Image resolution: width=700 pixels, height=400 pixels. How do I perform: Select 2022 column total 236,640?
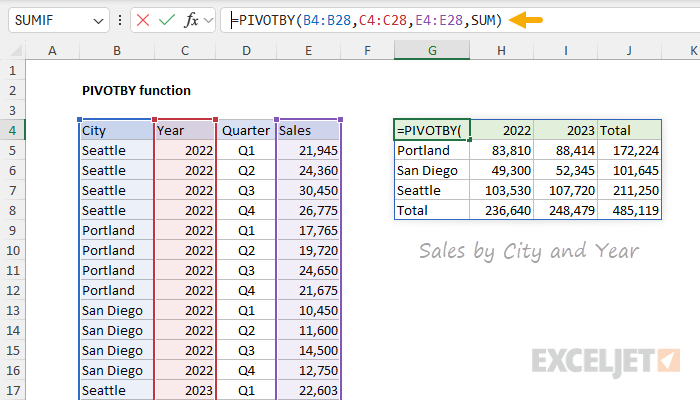pyautogui.click(x=502, y=210)
